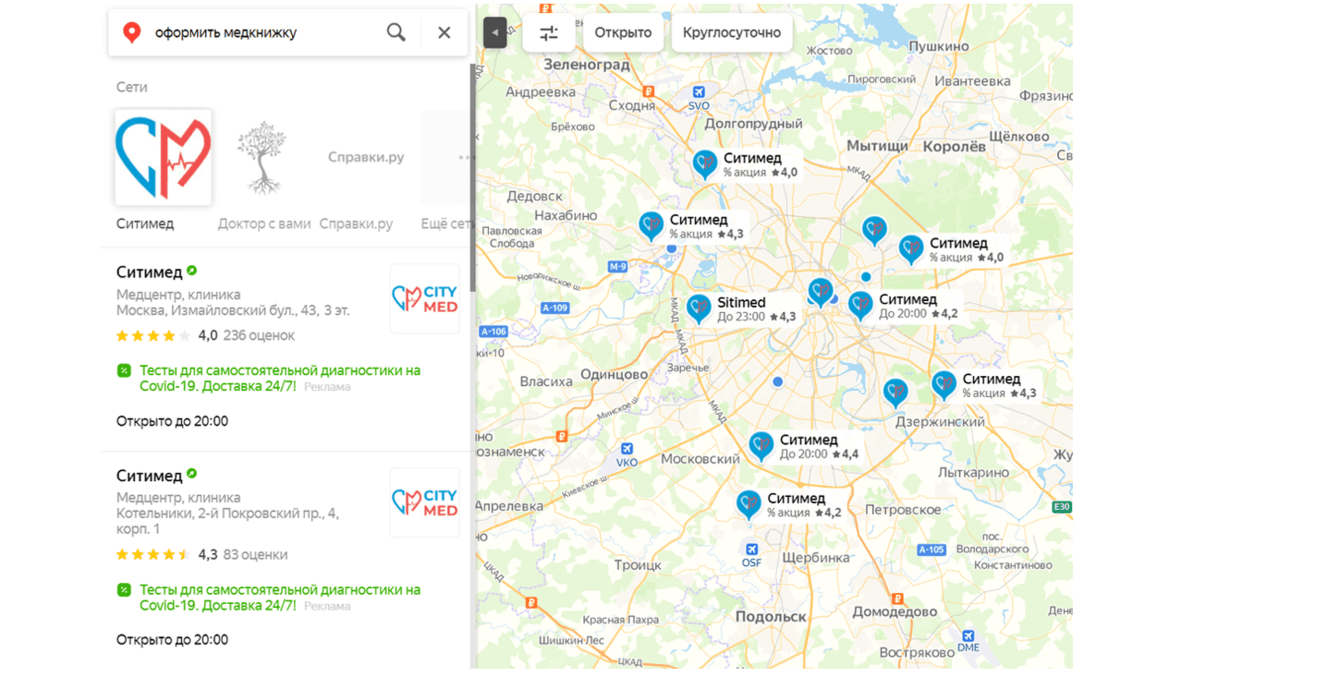Screen dimensions: 1340x677
Task: Click 'Открыто до 20:00' in second listing
Action: 172,639
